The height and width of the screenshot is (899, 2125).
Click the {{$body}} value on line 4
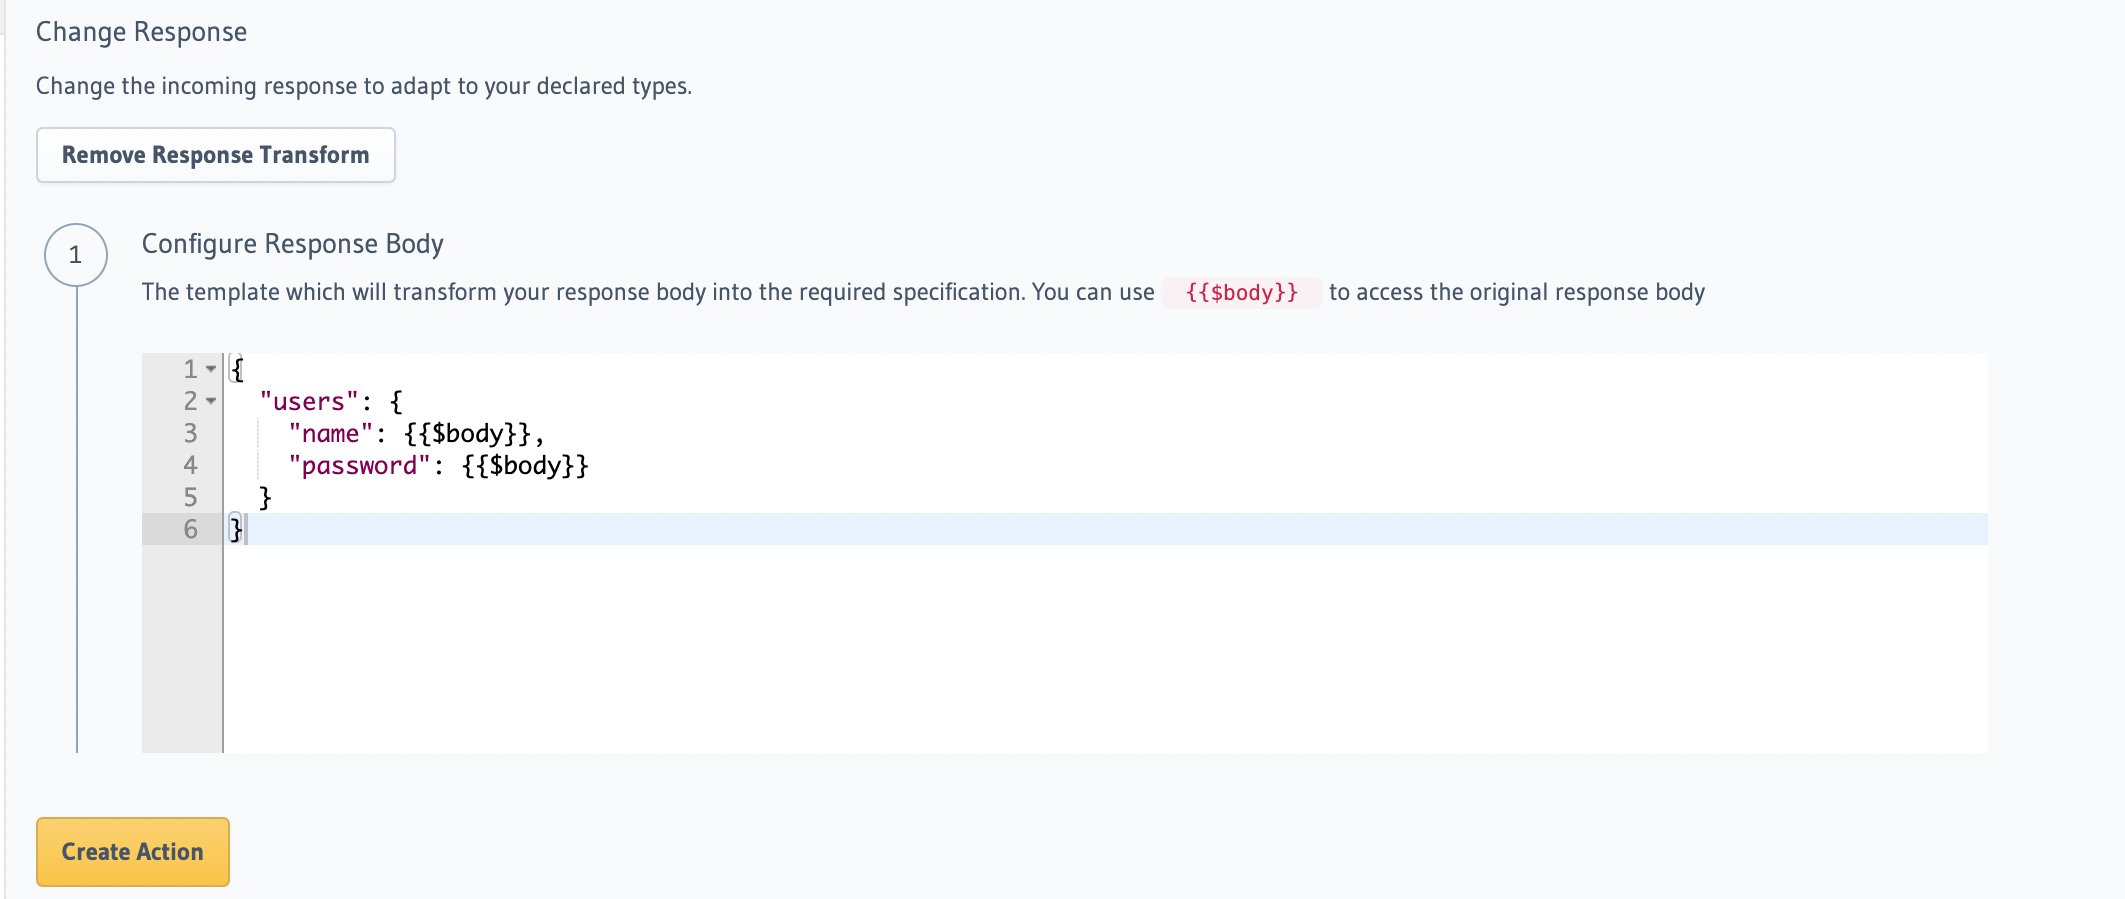(x=525, y=466)
